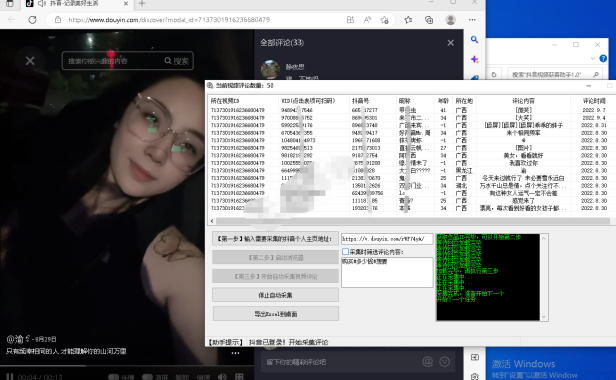Close the all-comments panel

coord(451,43)
